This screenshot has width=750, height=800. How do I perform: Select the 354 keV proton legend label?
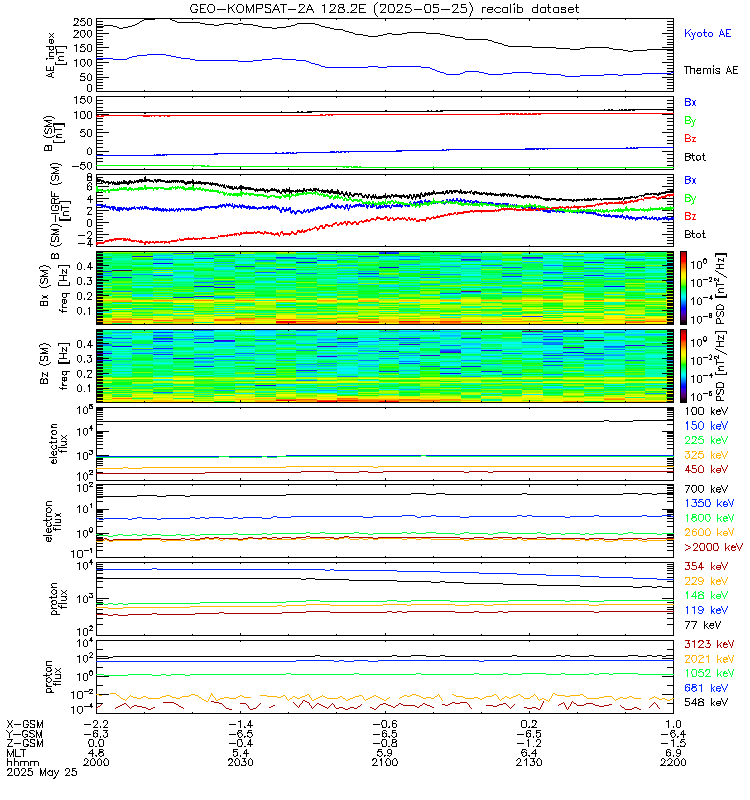click(706, 566)
